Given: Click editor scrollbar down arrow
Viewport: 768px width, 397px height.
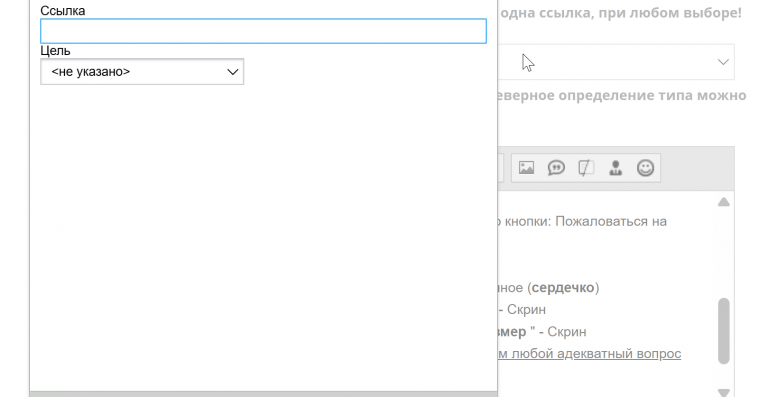Looking at the screenshot, I should coord(724,392).
